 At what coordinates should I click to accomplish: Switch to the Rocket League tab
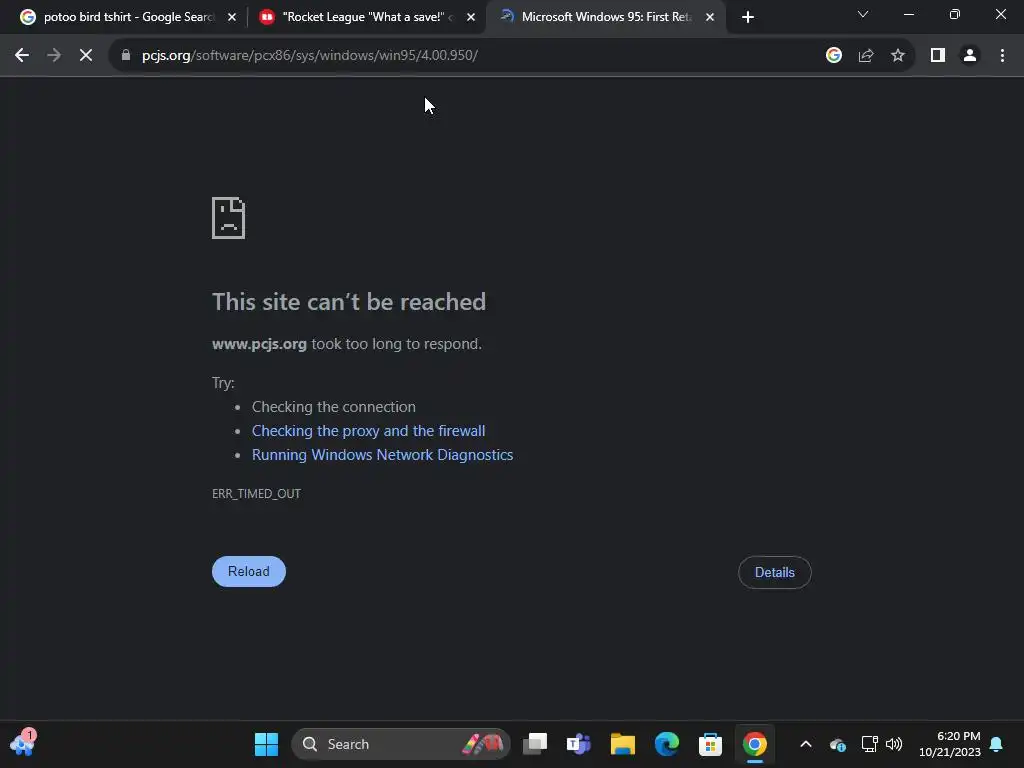click(x=367, y=17)
